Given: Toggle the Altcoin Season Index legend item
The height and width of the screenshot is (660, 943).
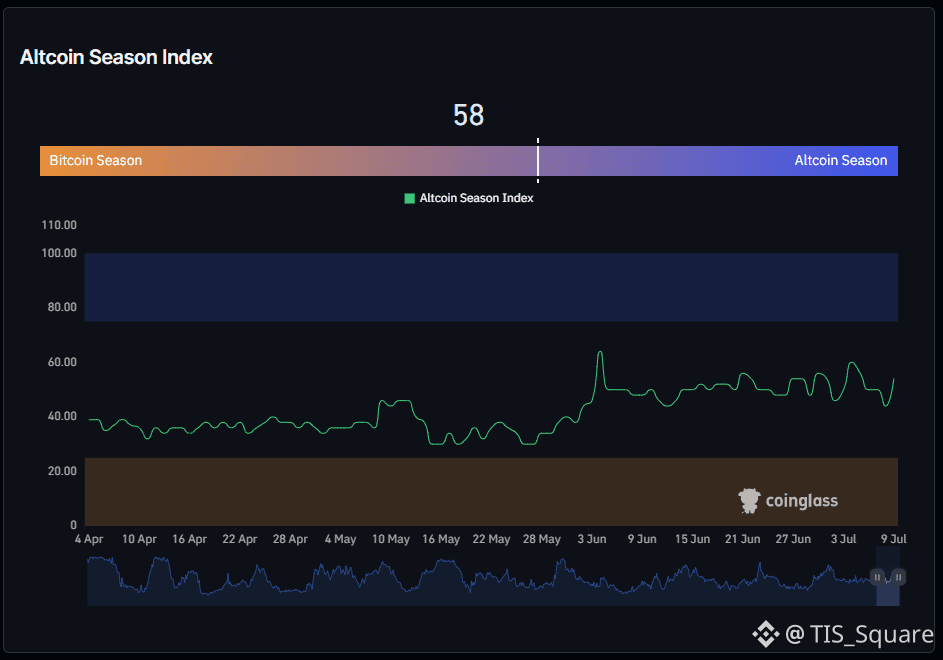Looking at the screenshot, I should point(469,198).
